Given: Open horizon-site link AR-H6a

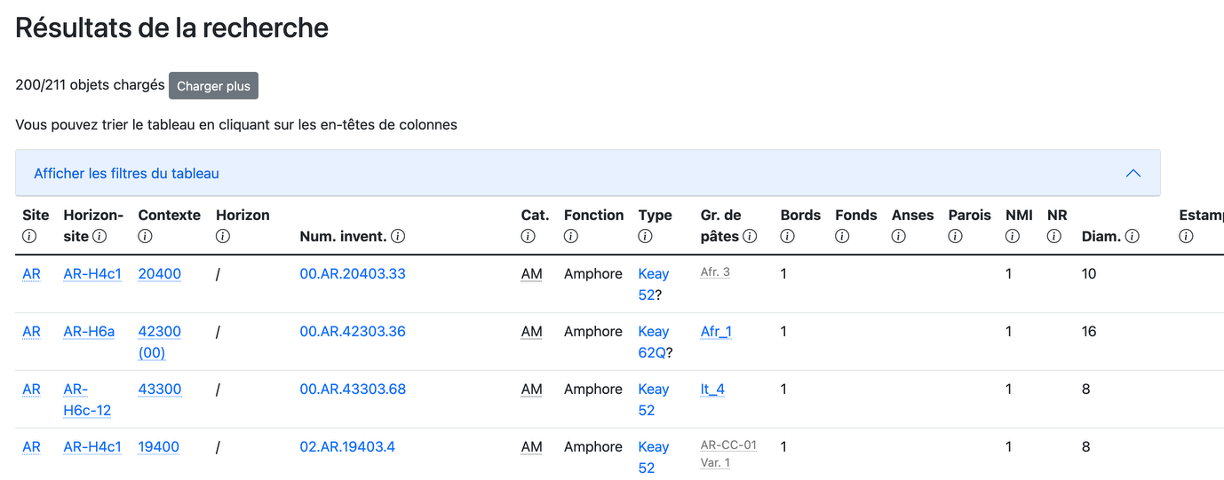Looking at the screenshot, I should (89, 332).
